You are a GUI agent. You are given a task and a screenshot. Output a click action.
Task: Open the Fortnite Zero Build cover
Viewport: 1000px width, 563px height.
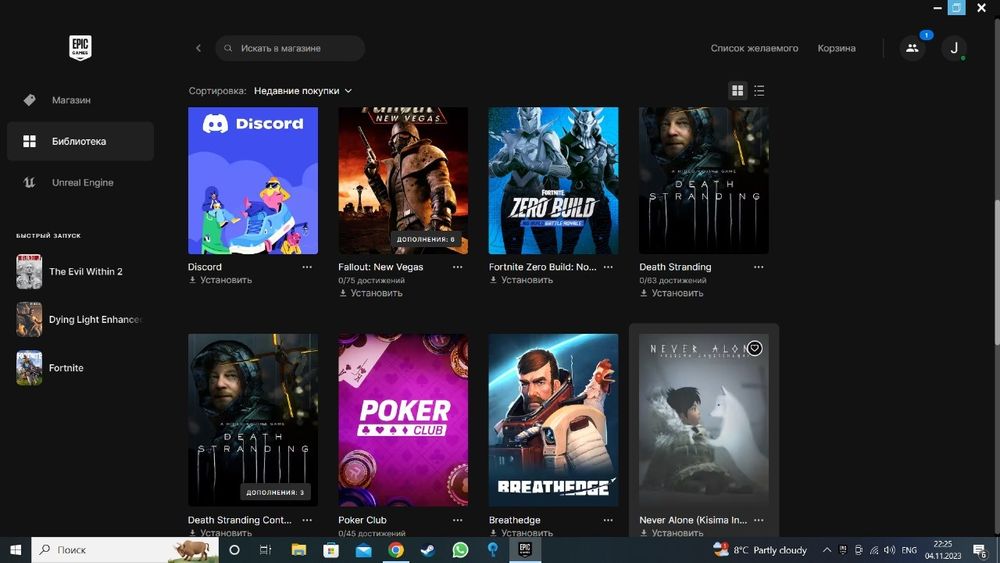pyautogui.click(x=554, y=180)
